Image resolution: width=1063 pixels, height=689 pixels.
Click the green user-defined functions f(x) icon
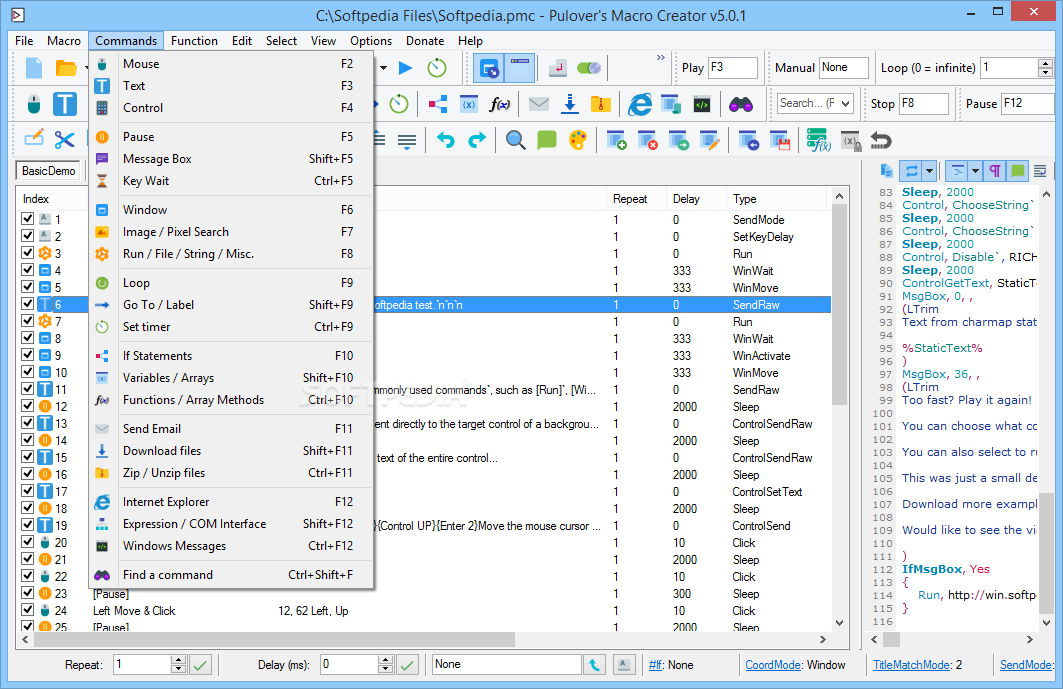tap(818, 140)
